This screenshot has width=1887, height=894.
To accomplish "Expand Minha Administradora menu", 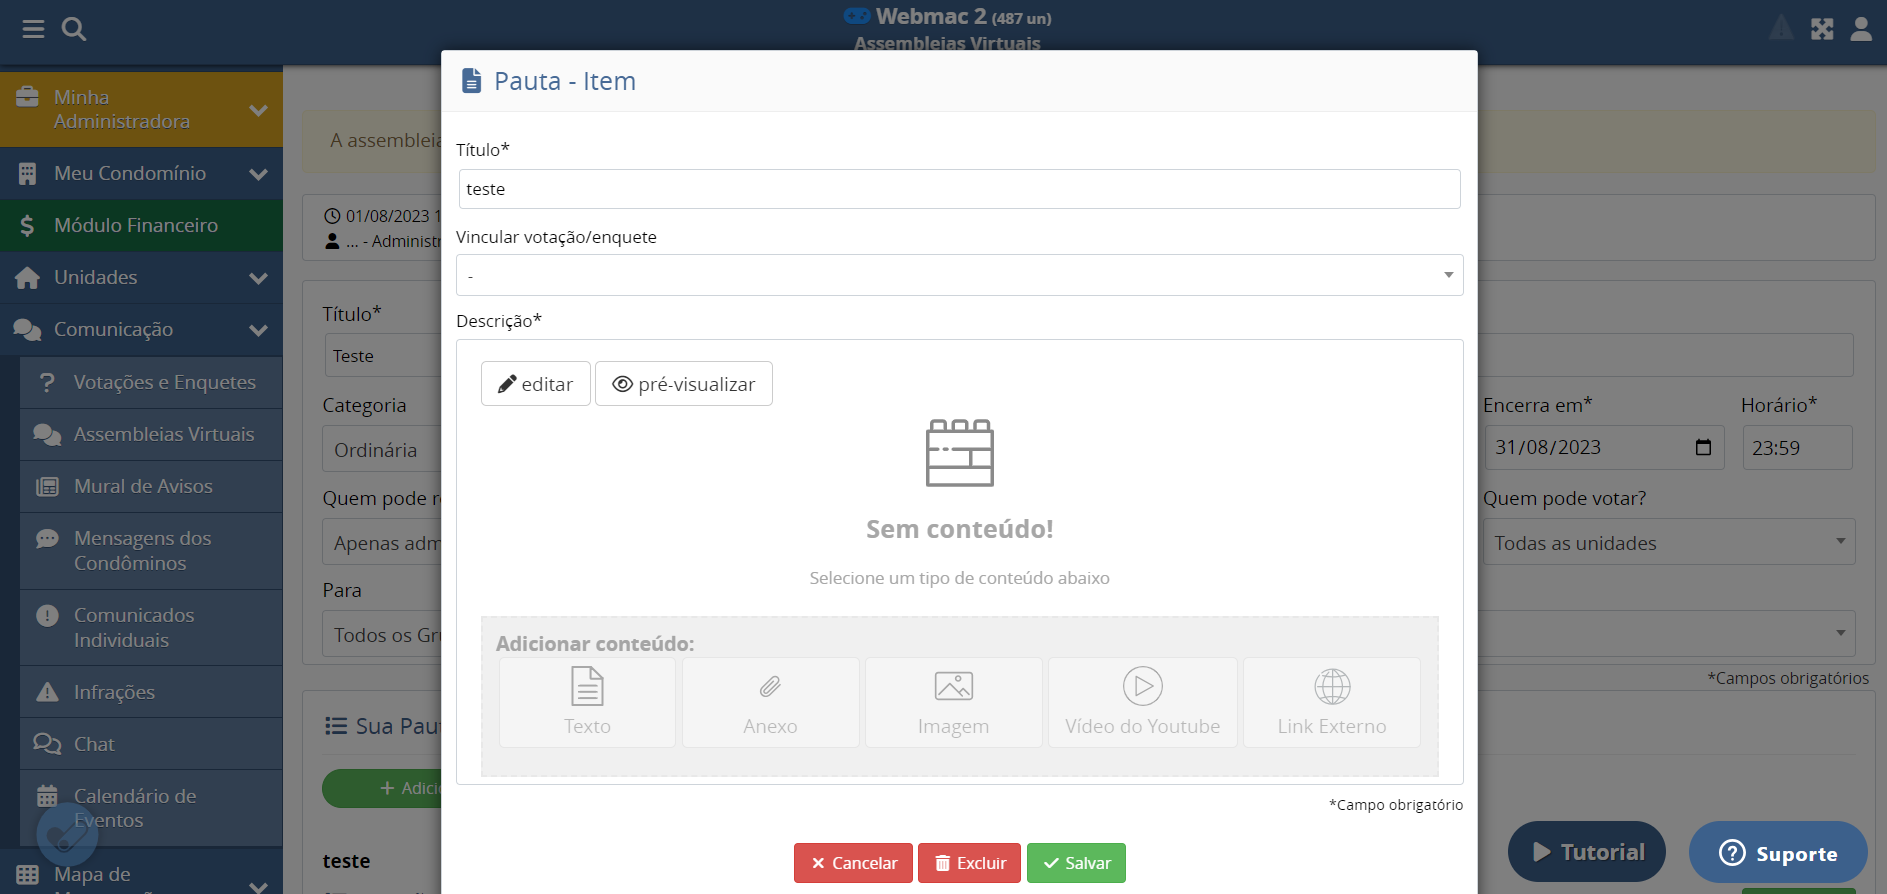I will click(141, 109).
